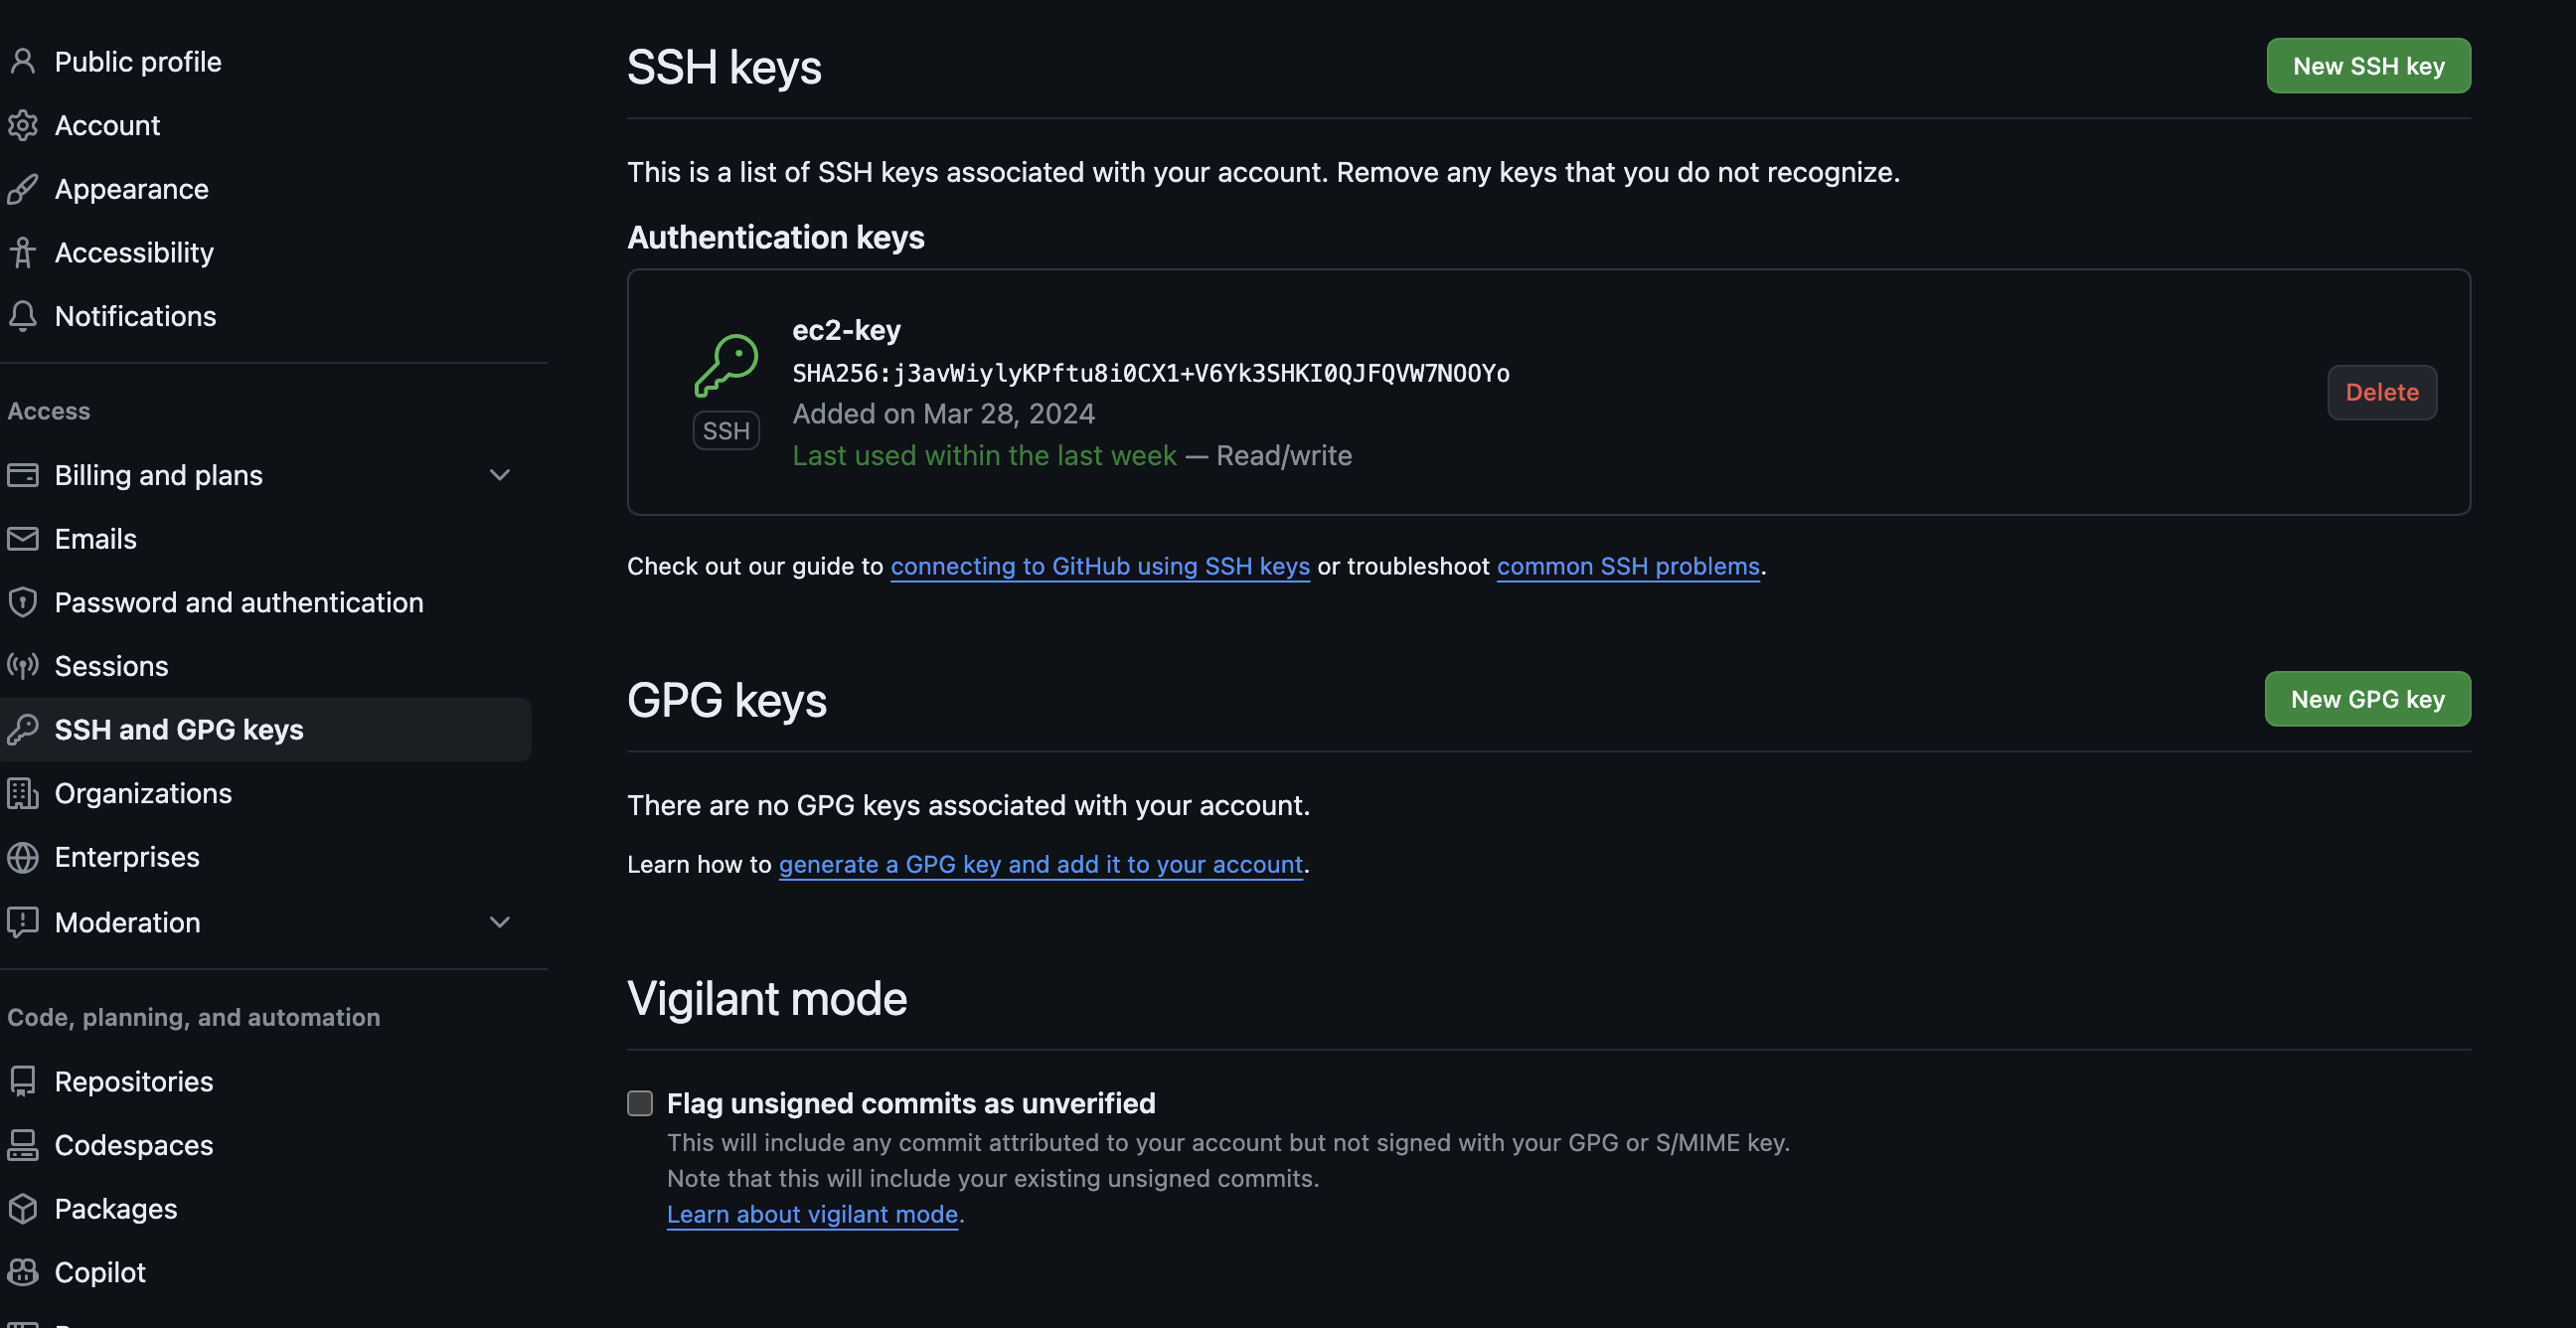Click the Password and authentication shield icon

23,602
